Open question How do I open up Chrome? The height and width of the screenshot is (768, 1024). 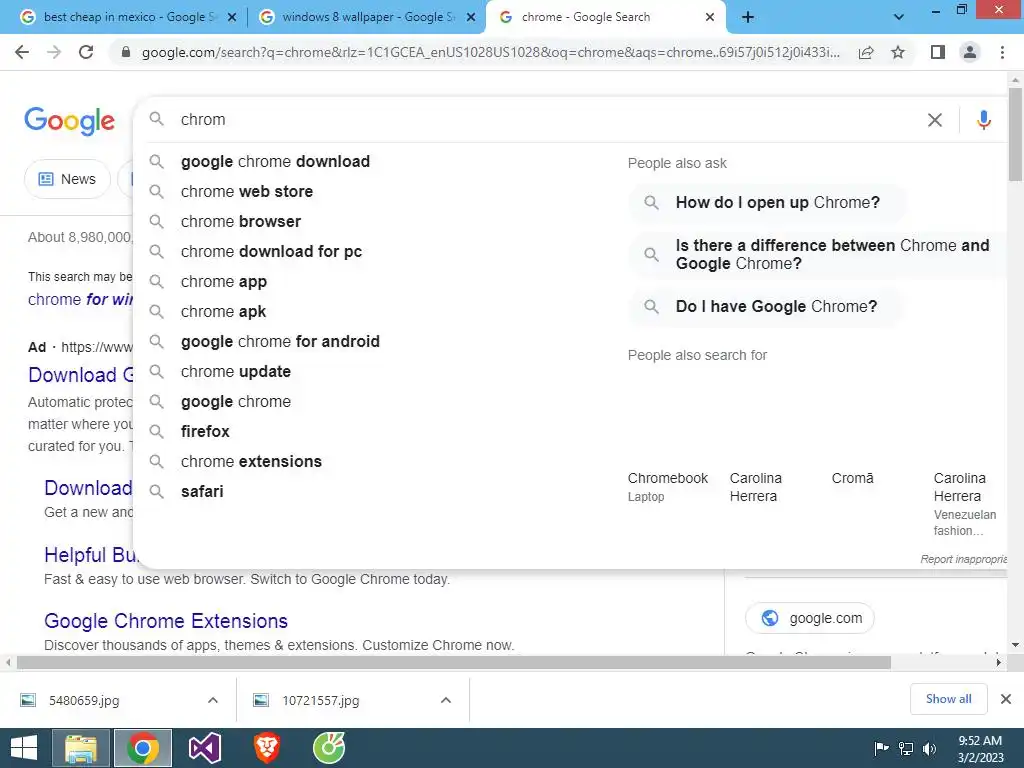click(767, 202)
